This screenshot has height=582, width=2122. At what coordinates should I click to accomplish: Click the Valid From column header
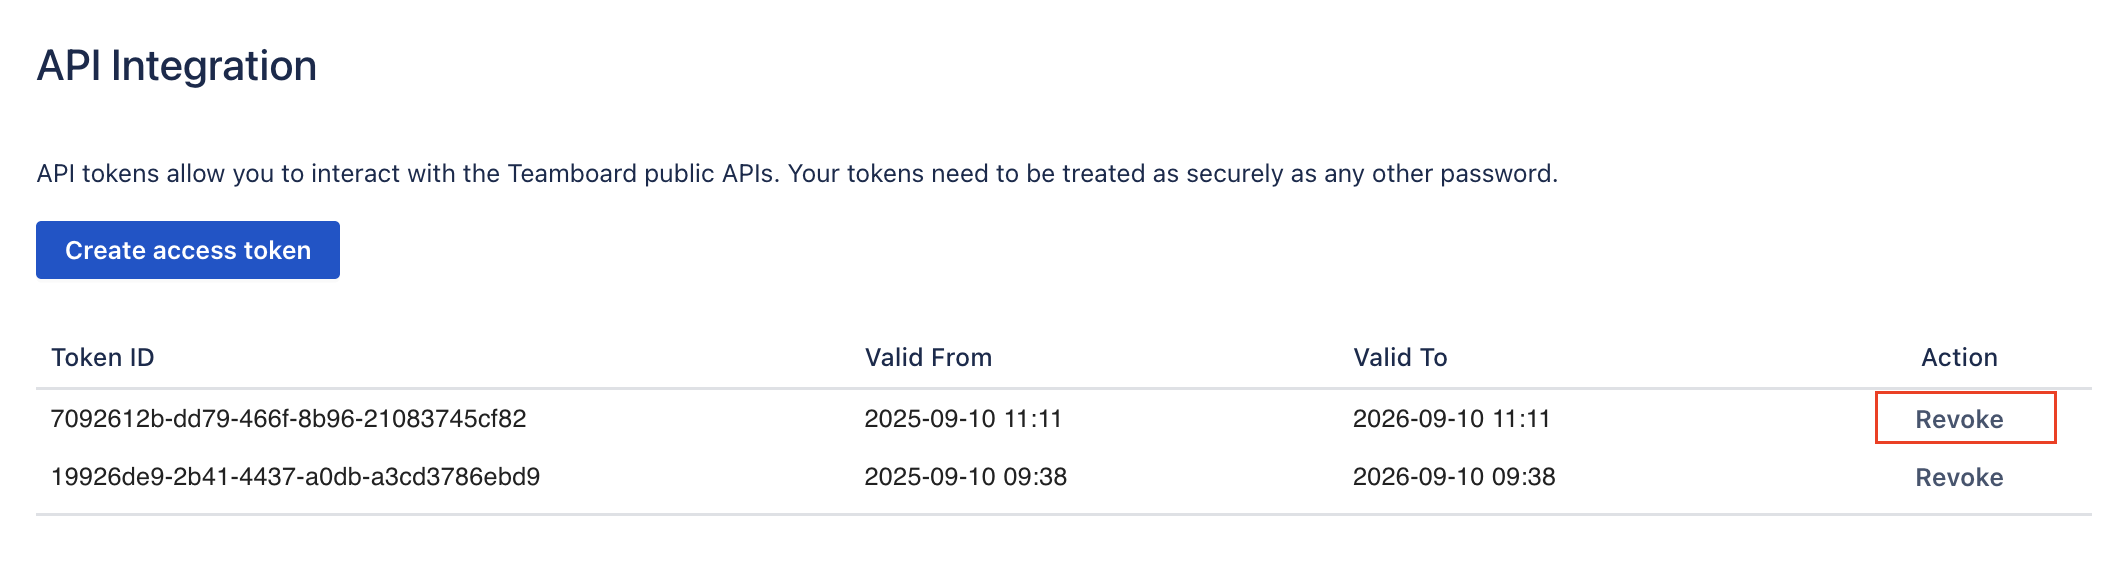click(x=928, y=357)
